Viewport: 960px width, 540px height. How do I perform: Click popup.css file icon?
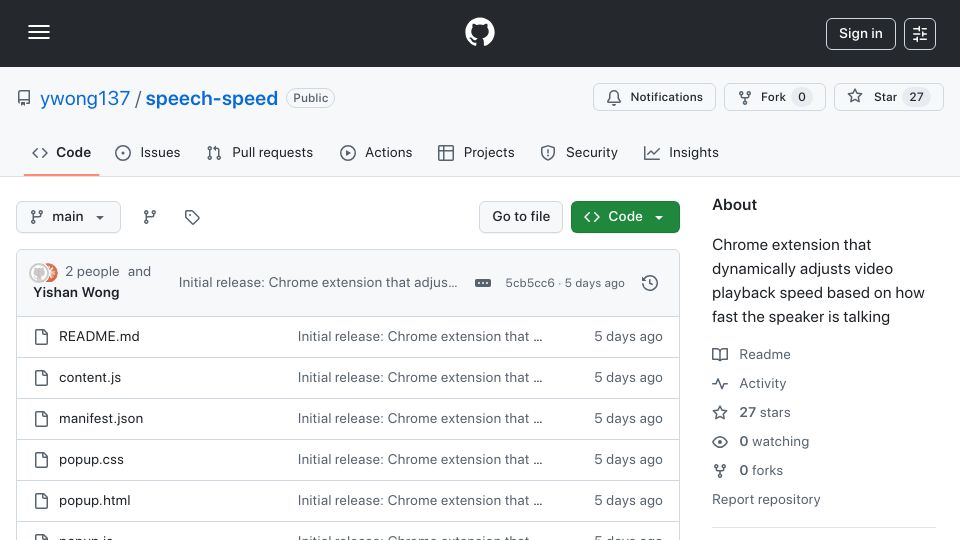tap(41, 460)
